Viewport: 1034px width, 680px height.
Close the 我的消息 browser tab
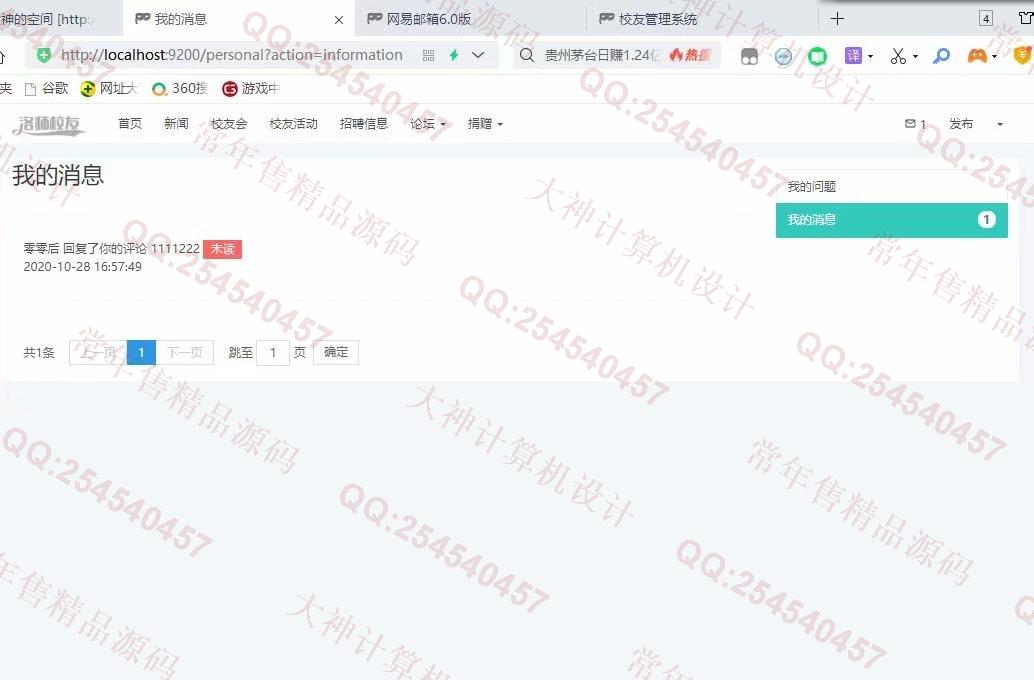339,20
